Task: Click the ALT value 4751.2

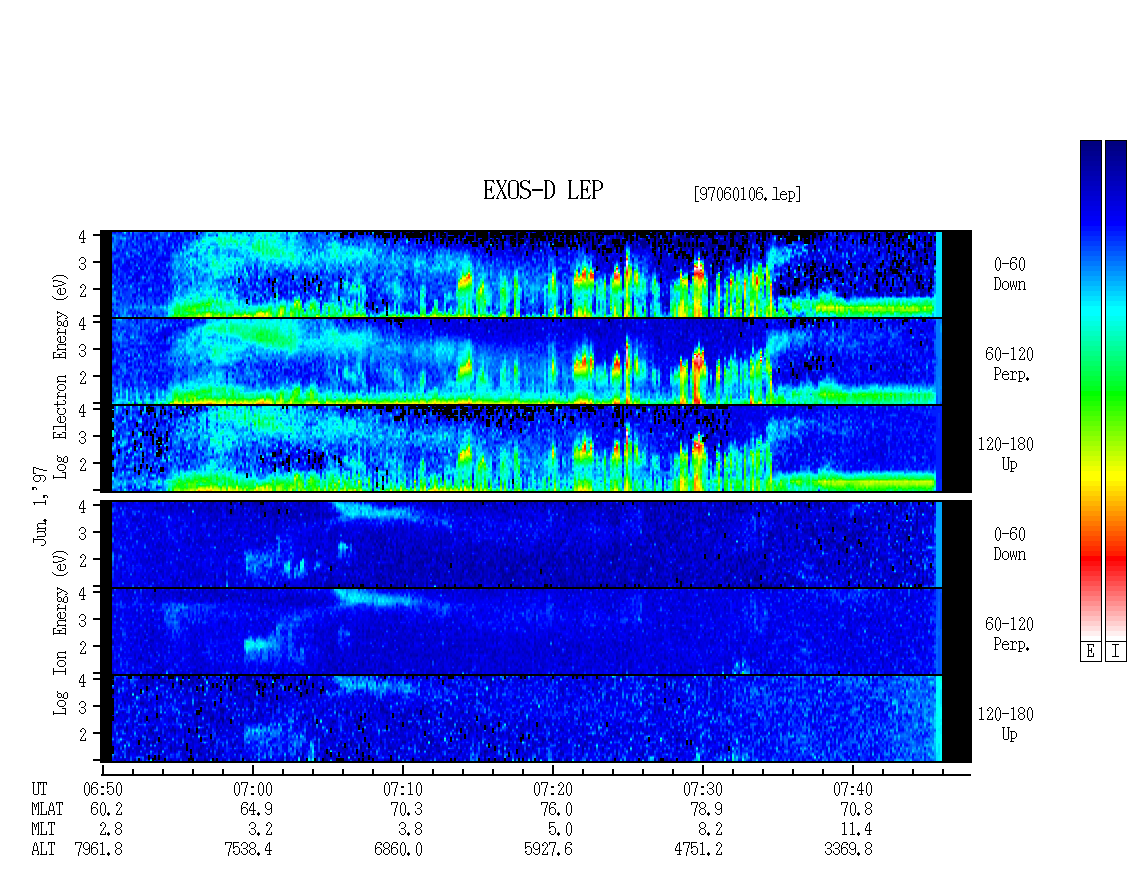Action: tap(698, 850)
